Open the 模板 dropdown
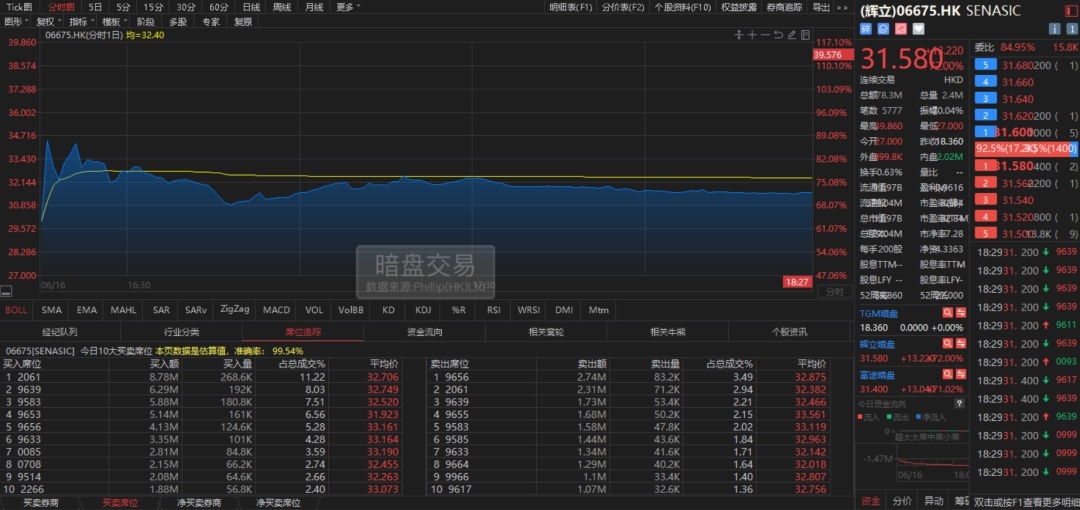This screenshot has width=1080, height=510. pyautogui.click(x=115, y=21)
